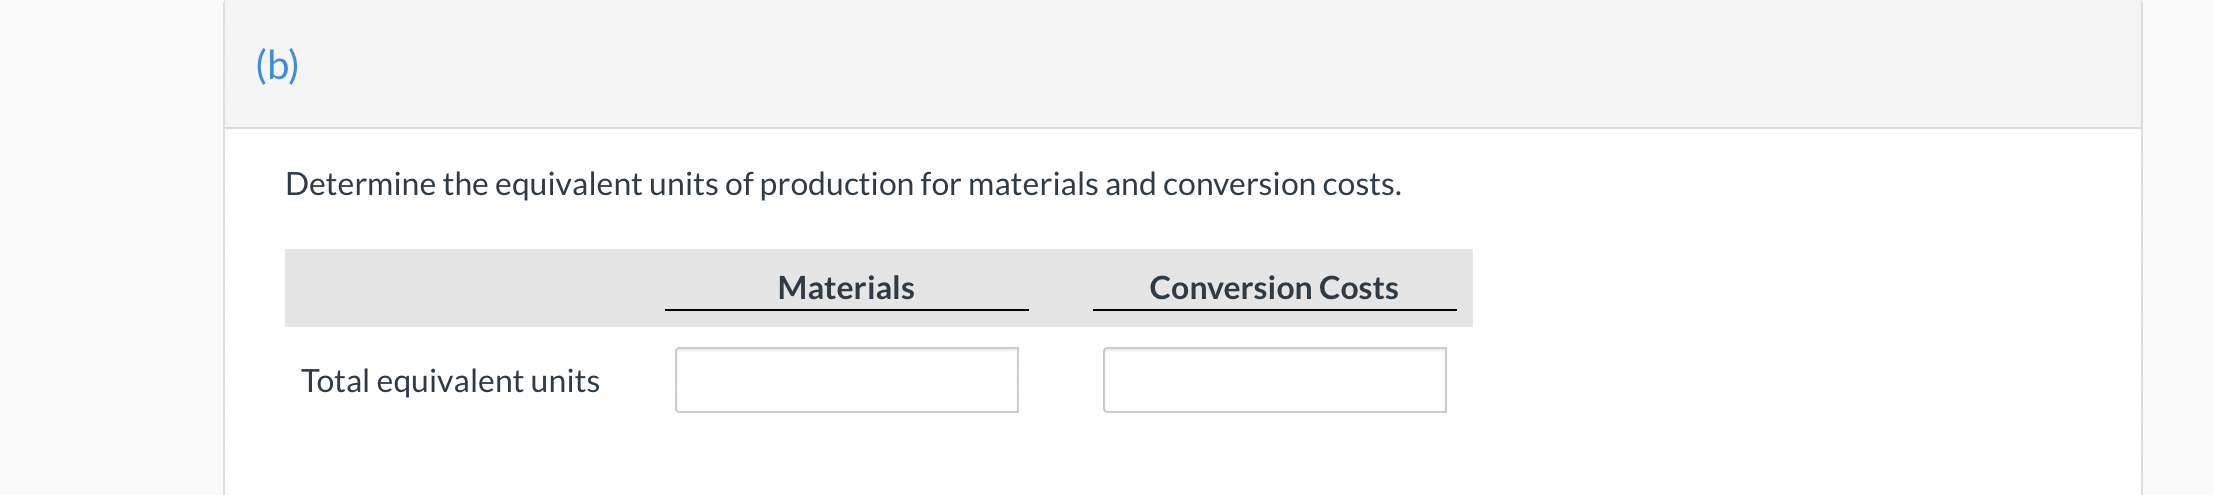Click the word equivalent in the instruction sentence

[x=568, y=185]
